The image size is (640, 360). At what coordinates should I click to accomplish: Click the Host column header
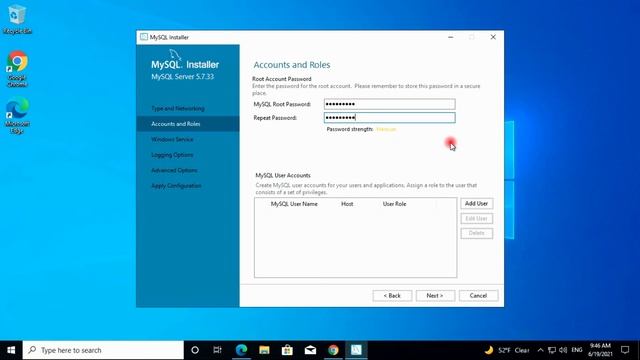click(347, 204)
